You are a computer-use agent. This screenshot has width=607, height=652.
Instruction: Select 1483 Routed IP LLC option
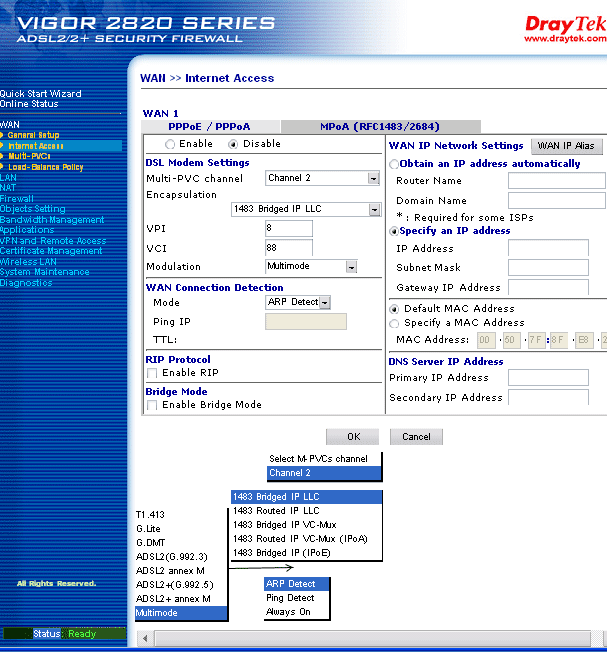tap(306, 511)
